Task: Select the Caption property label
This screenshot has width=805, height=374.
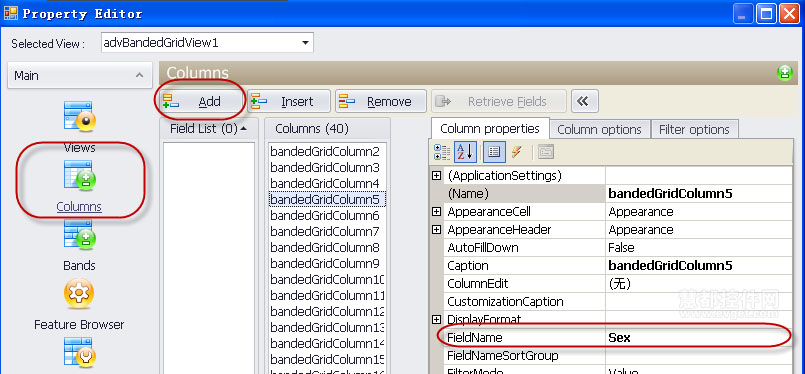Action: pyautogui.click(x=468, y=266)
